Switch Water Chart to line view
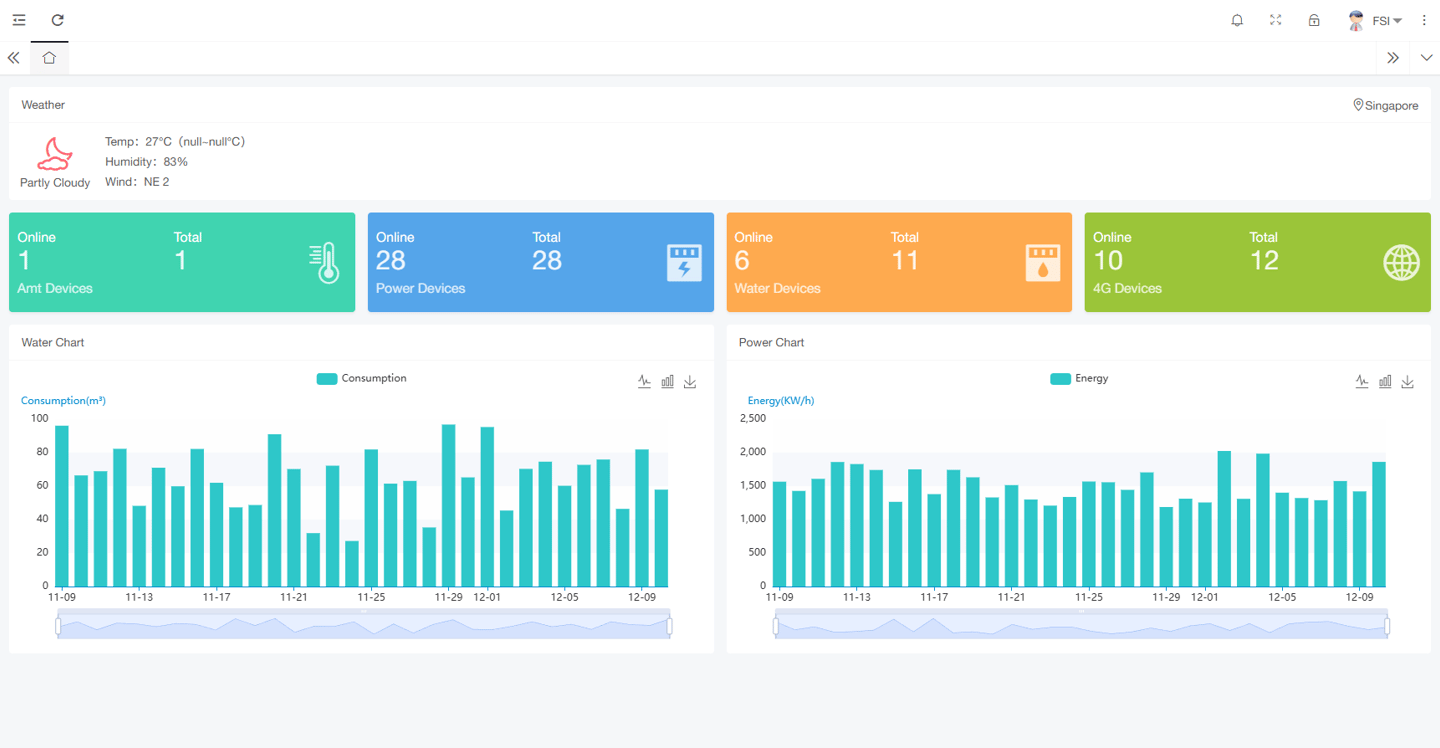The height and width of the screenshot is (748, 1440). coord(644,381)
